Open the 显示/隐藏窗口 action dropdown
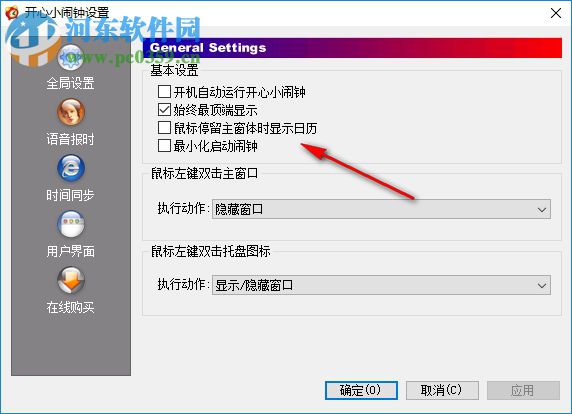This screenshot has height=414, width=572. pos(381,285)
